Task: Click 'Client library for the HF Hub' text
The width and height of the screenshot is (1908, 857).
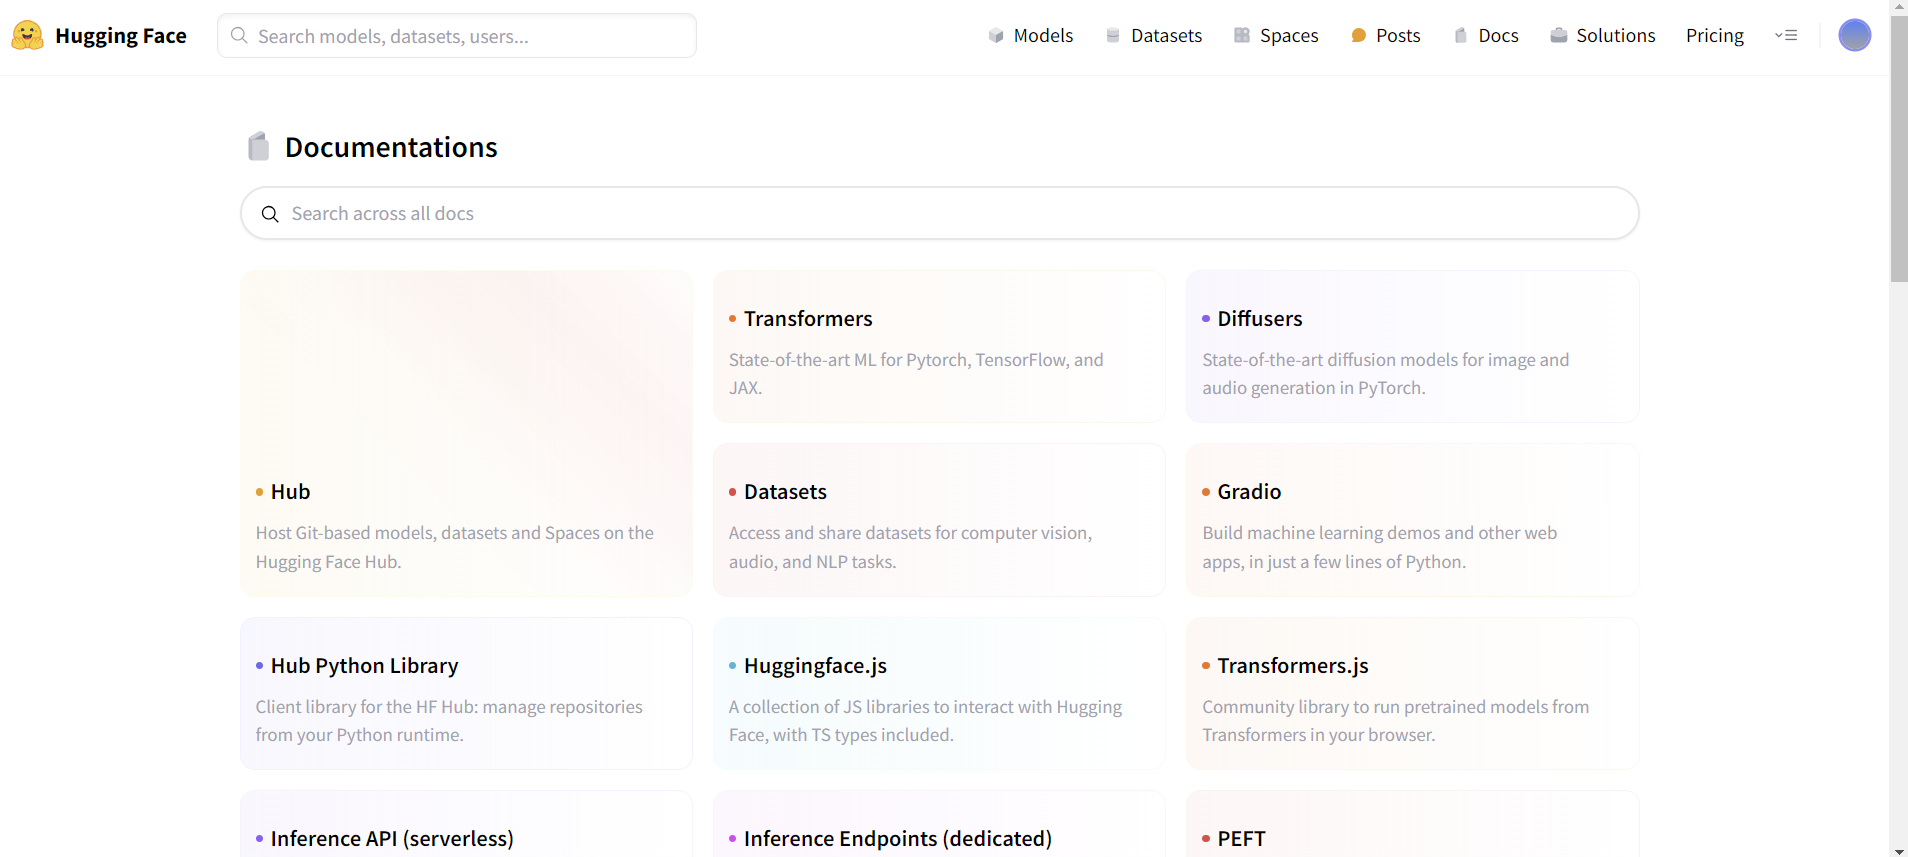Action: [x=449, y=721]
